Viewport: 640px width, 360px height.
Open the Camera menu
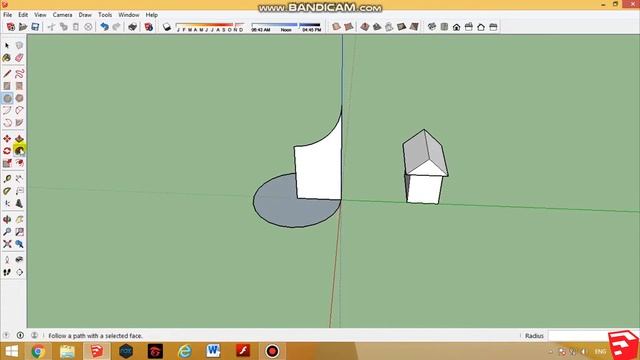tap(62, 15)
